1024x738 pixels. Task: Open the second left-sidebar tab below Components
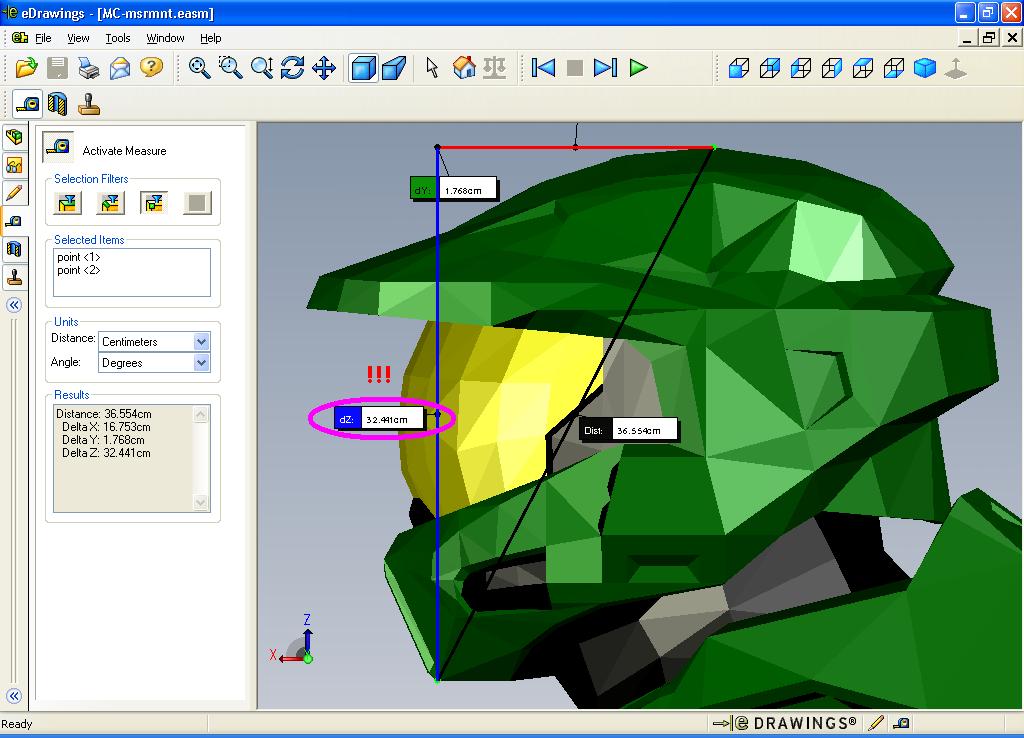tap(14, 165)
